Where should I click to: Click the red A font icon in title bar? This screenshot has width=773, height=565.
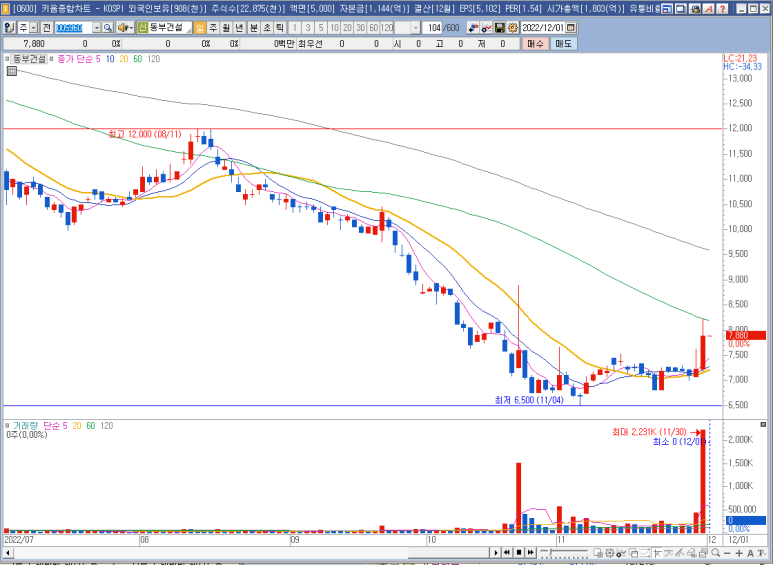click(708, 8)
